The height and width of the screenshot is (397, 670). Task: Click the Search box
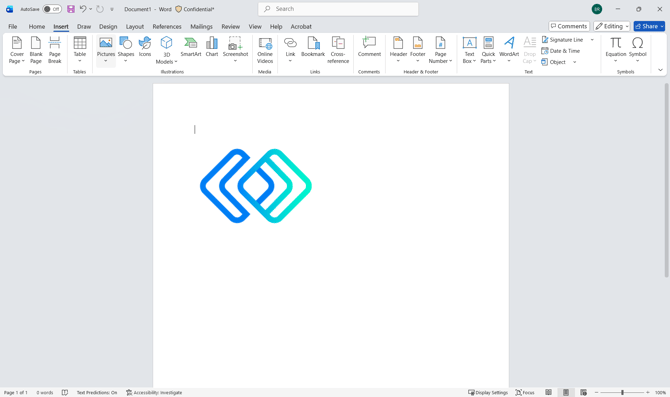[338, 9]
